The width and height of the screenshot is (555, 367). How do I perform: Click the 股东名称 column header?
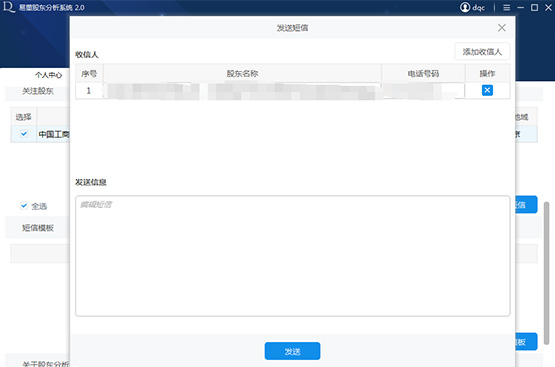click(242, 74)
